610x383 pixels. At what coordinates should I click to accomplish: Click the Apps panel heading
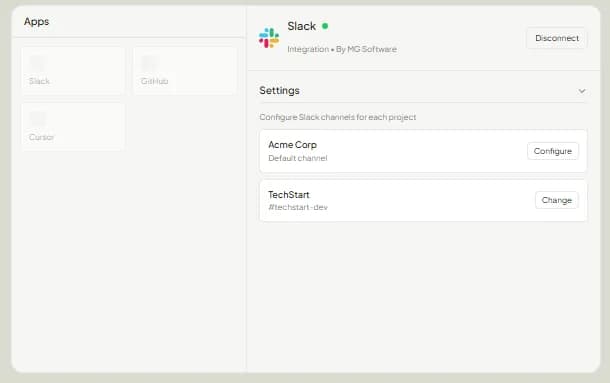pyautogui.click(x=37, y=22)
